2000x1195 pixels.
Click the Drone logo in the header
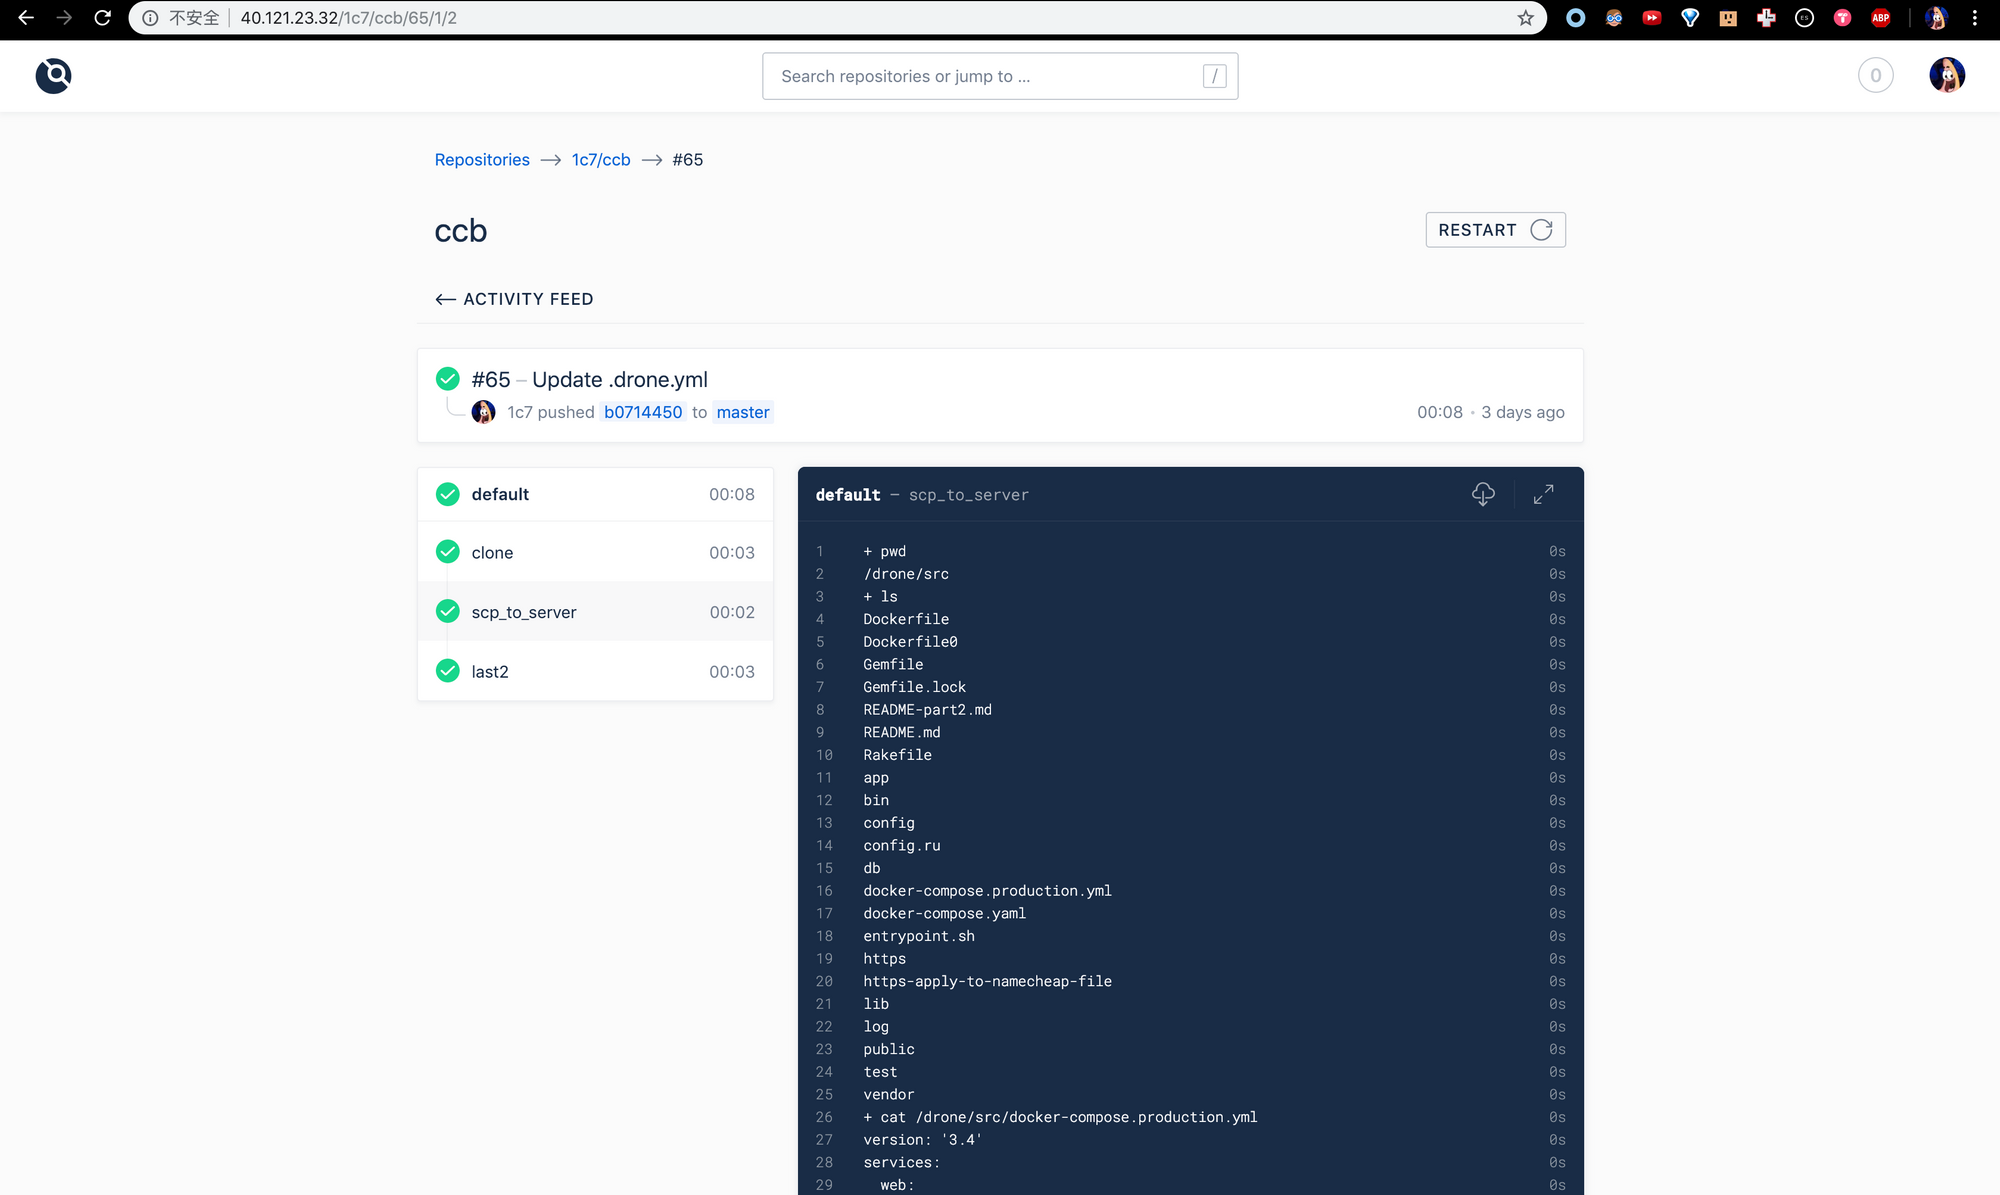click(53, 76)
